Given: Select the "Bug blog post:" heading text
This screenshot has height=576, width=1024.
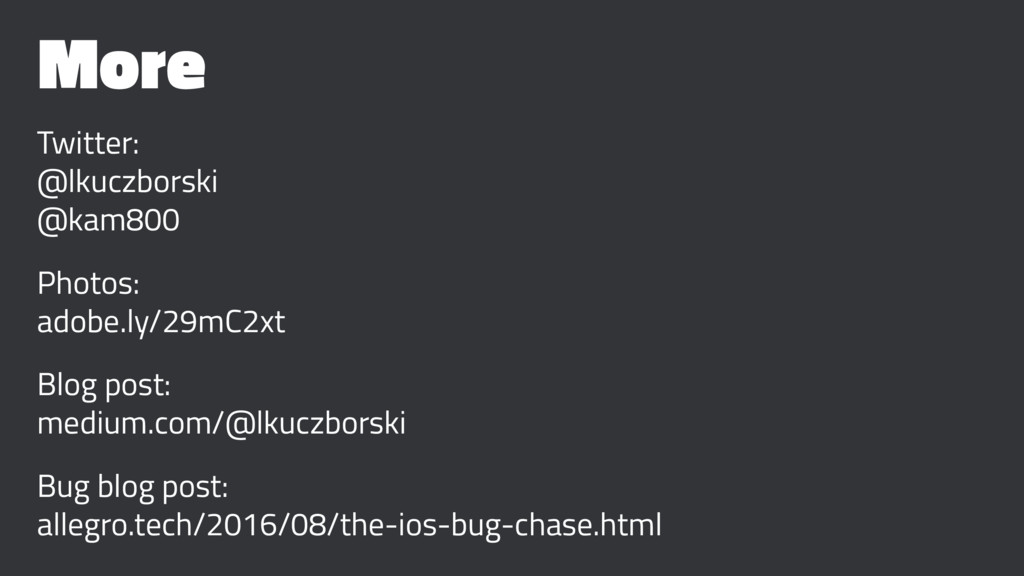Looking at the screenshot, I should tap(133, 487).
